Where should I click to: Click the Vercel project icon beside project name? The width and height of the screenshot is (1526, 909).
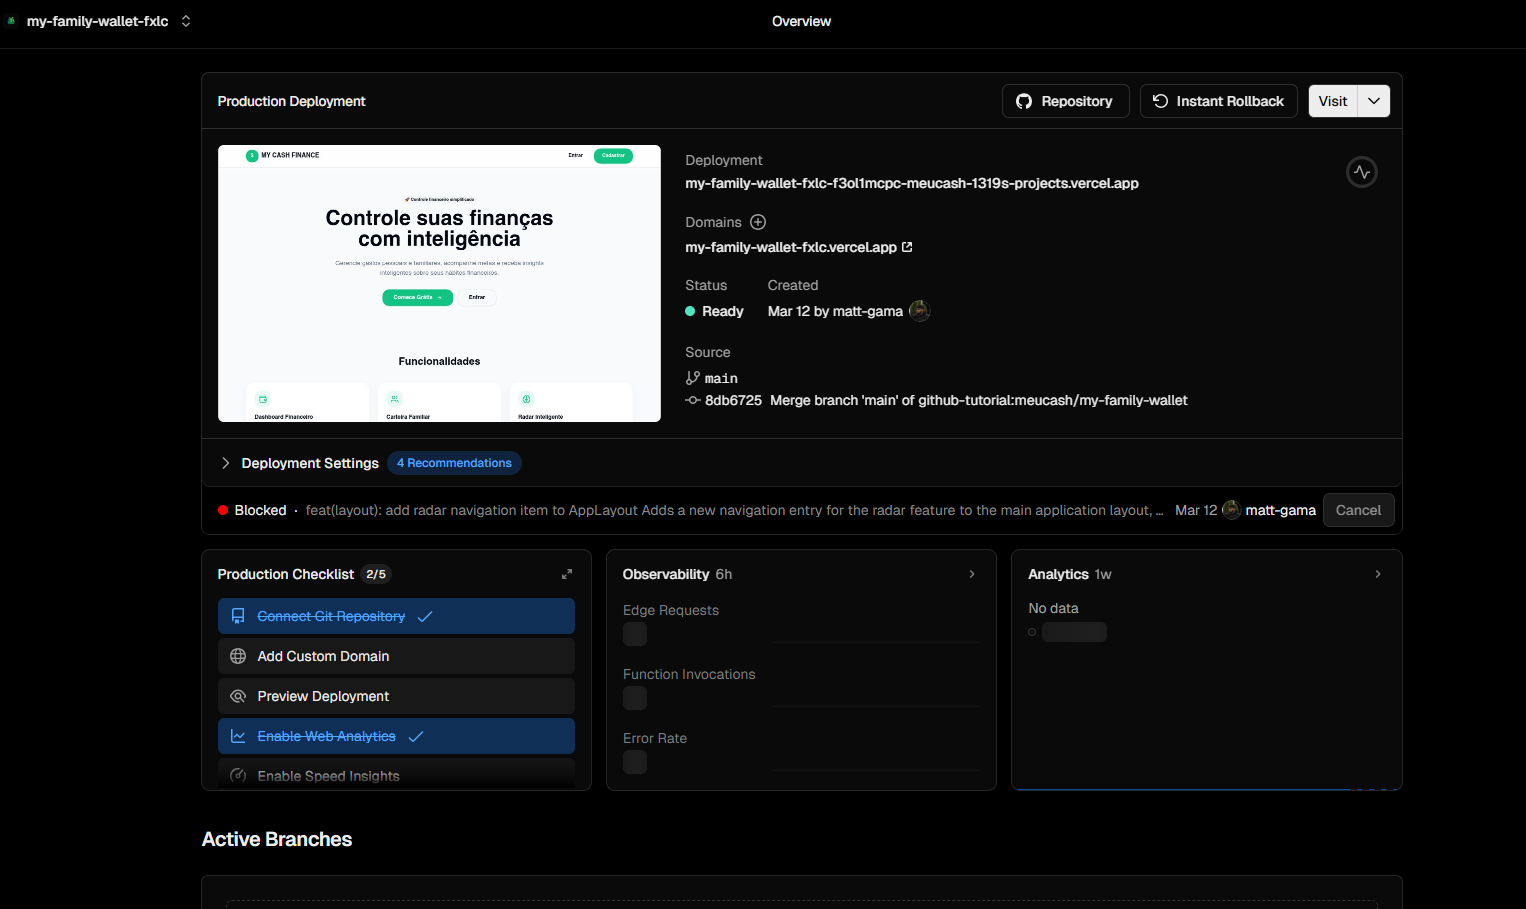(12, 20)
